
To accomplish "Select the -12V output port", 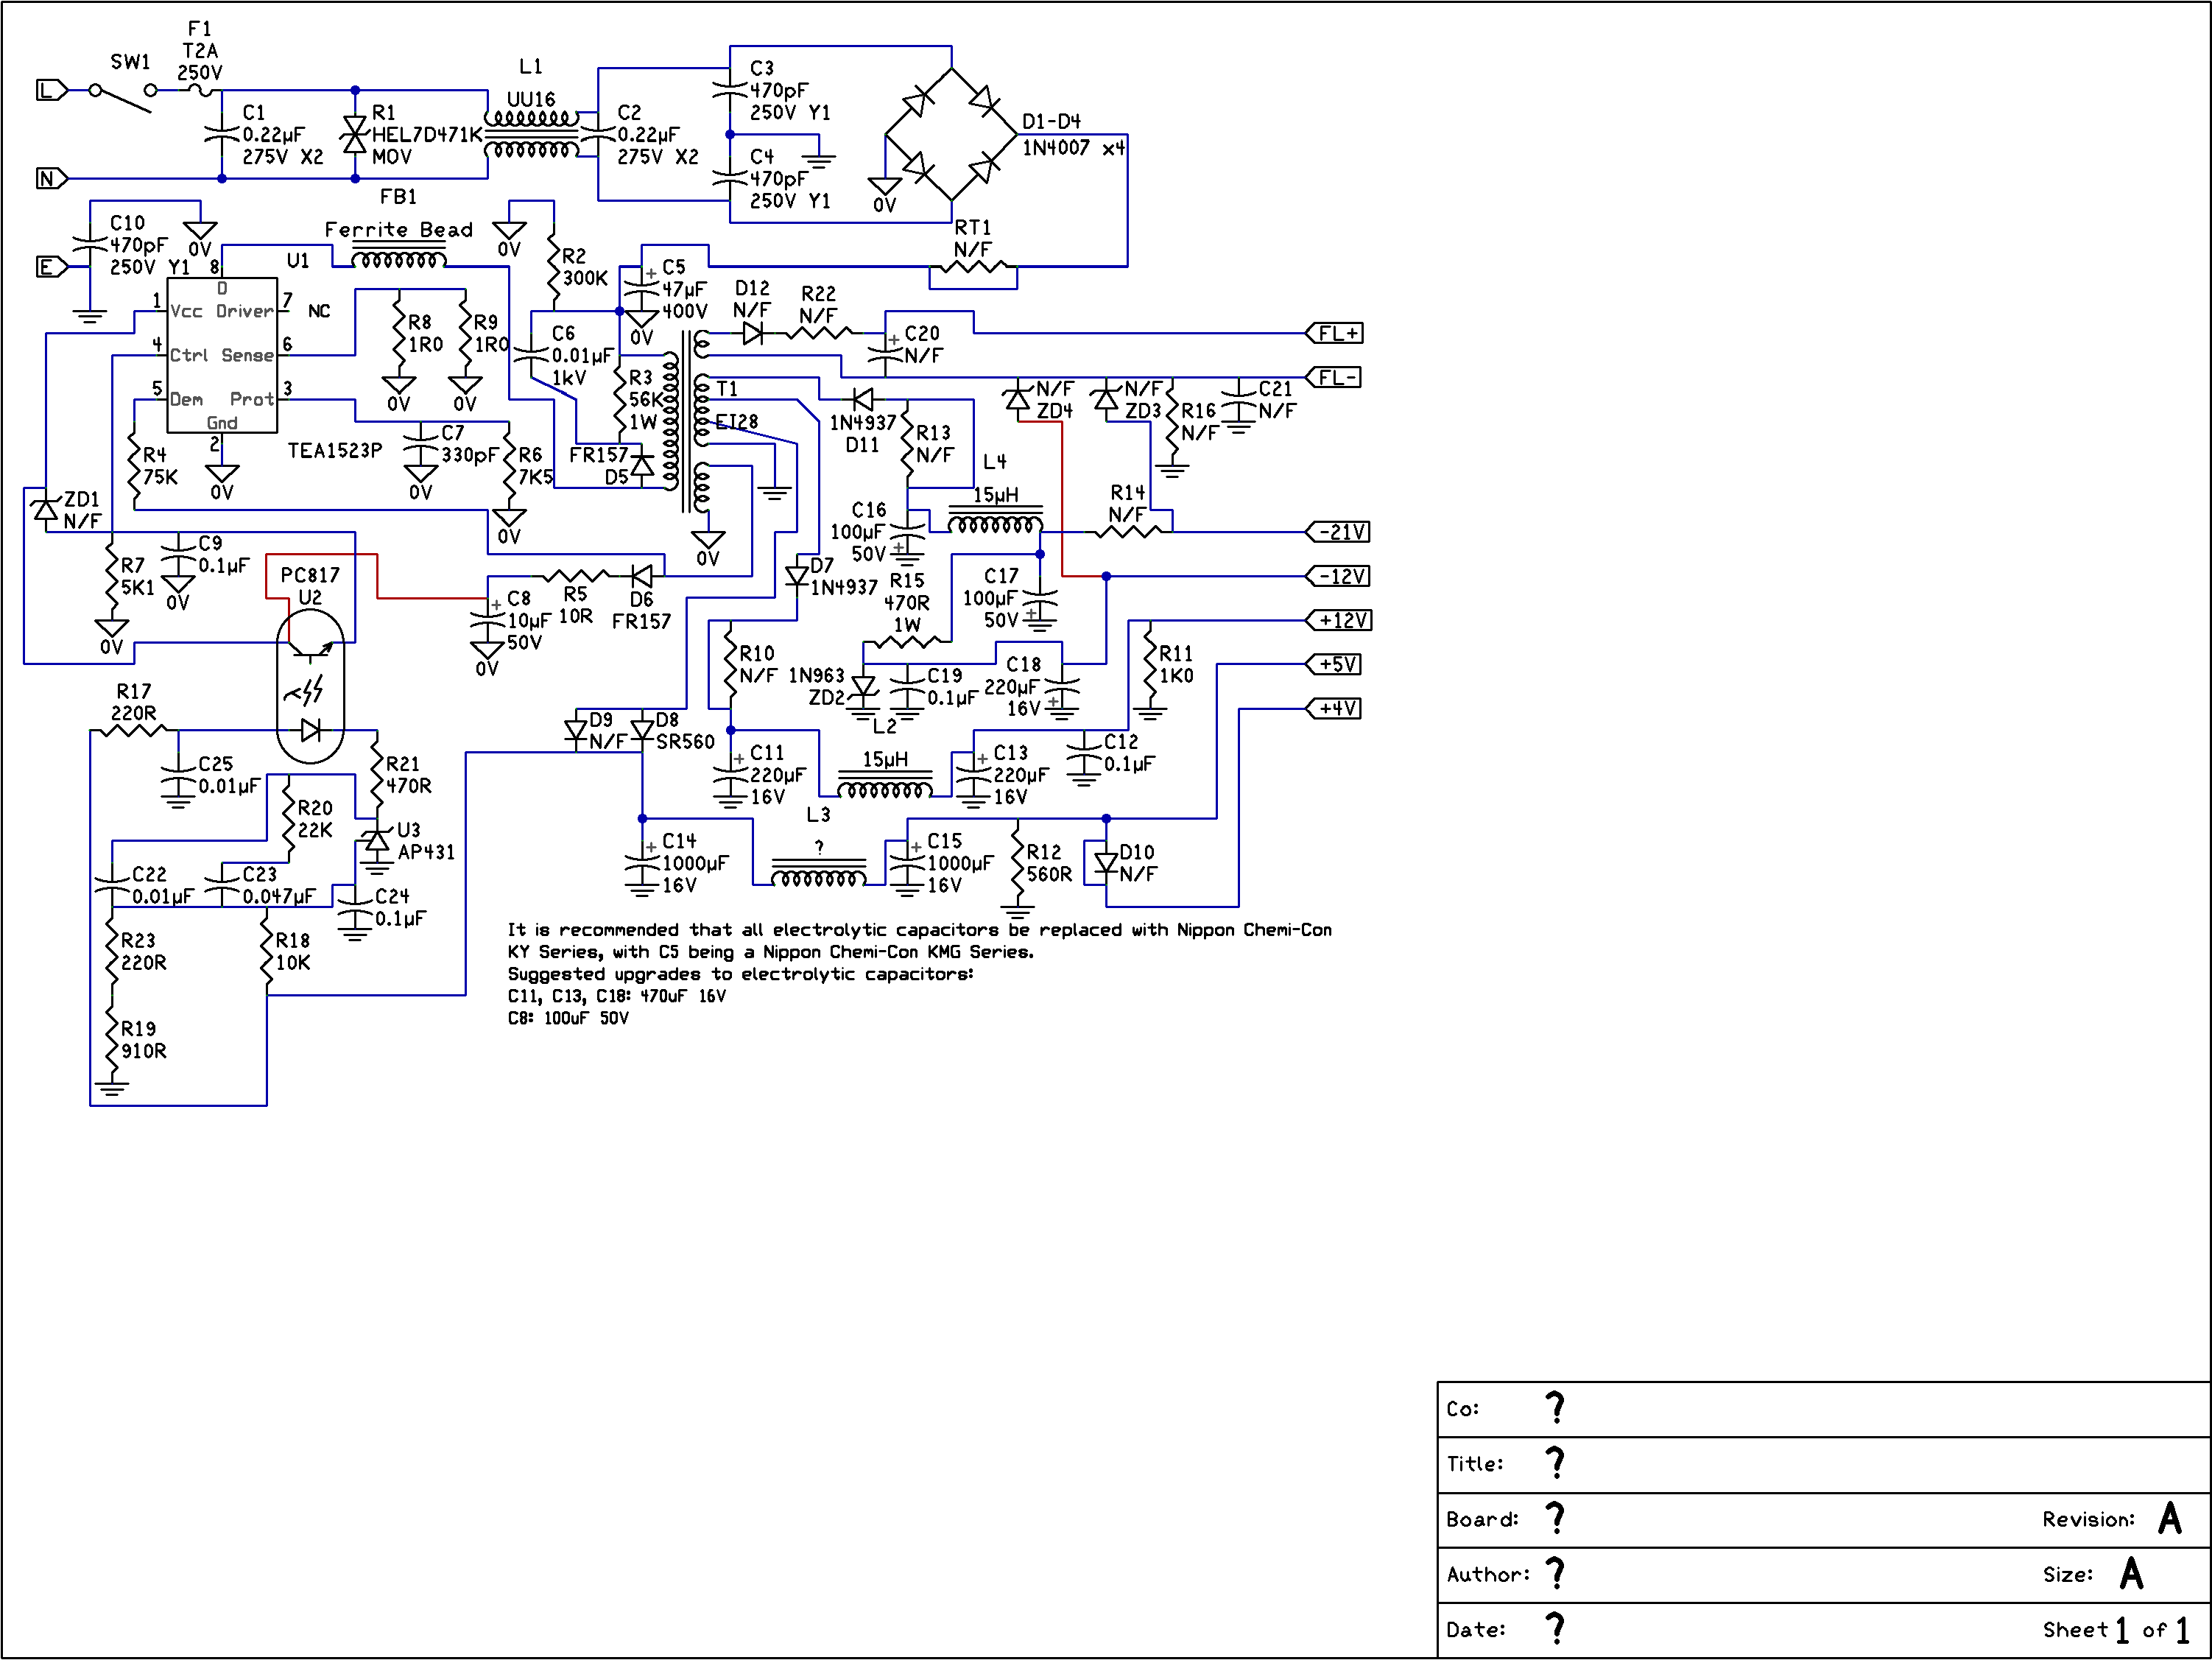I will click(x=1338, y=576).
